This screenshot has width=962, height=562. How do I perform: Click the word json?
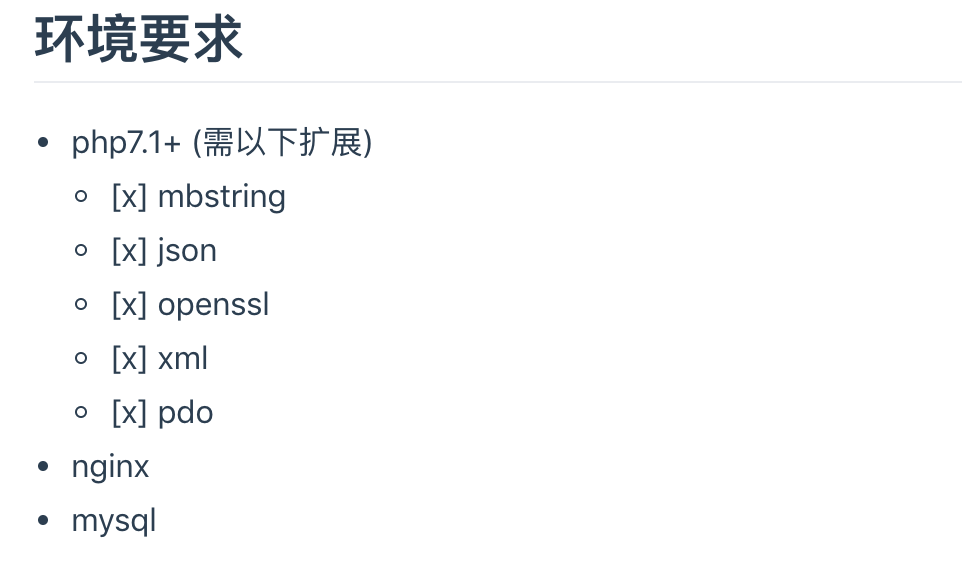[x=187, y=251]
